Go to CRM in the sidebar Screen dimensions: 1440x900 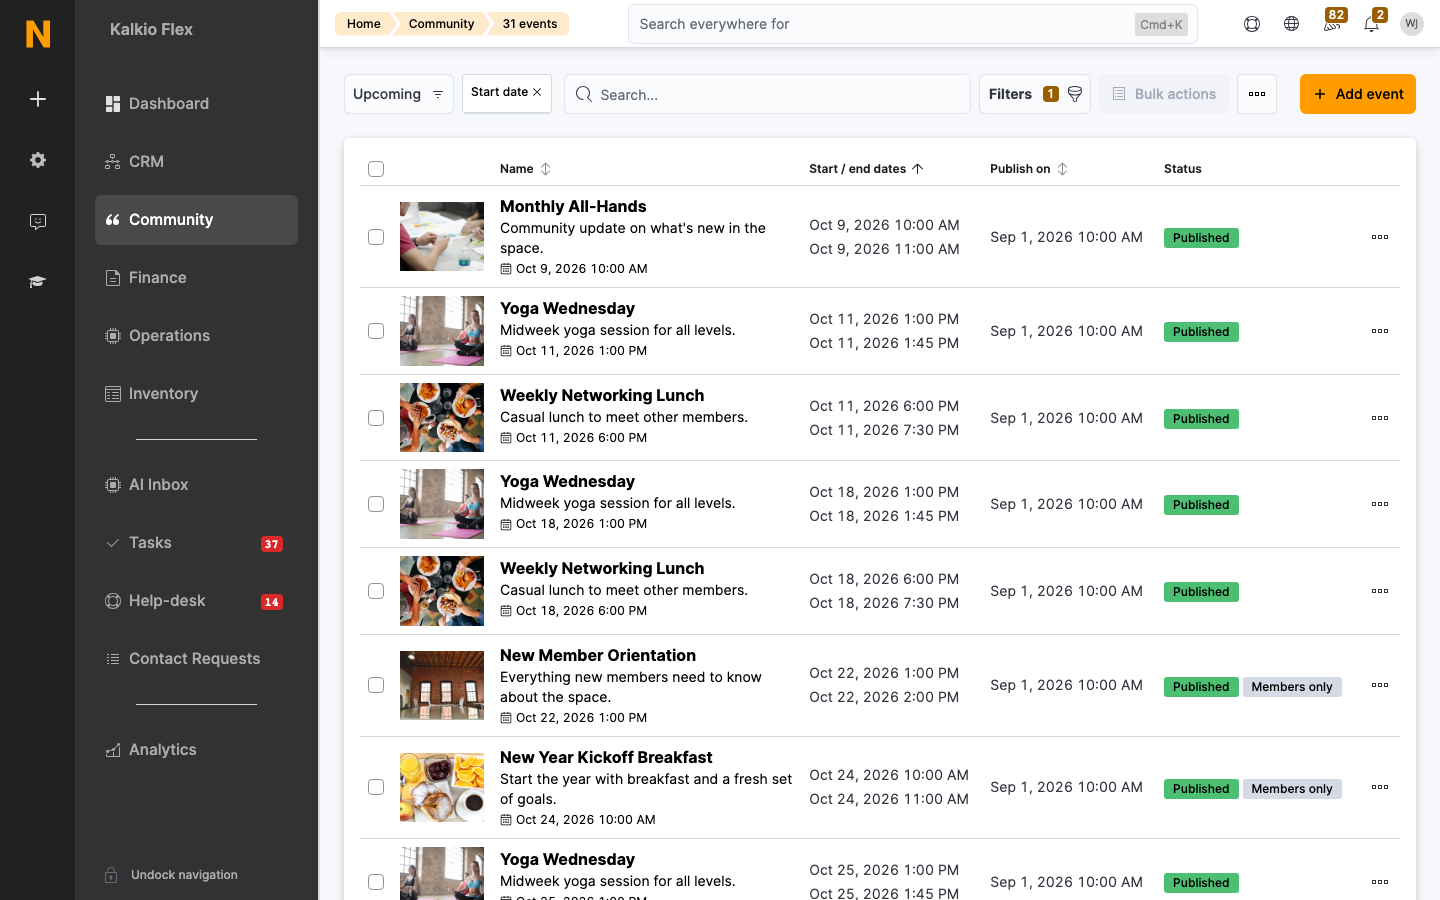pyautogui.click(x=196, y=162)
